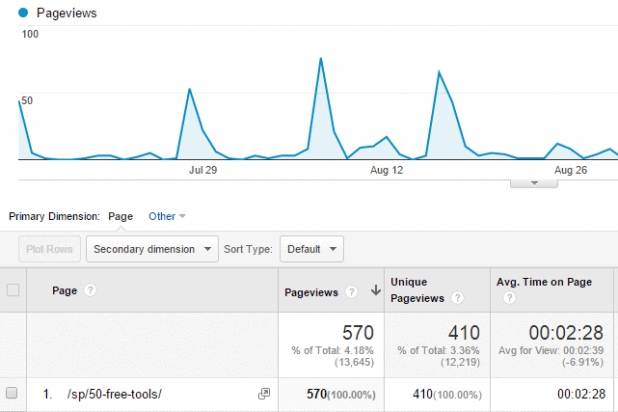Click the Sort Type label
Screen dimensions: 618x412
click(248, 249)
